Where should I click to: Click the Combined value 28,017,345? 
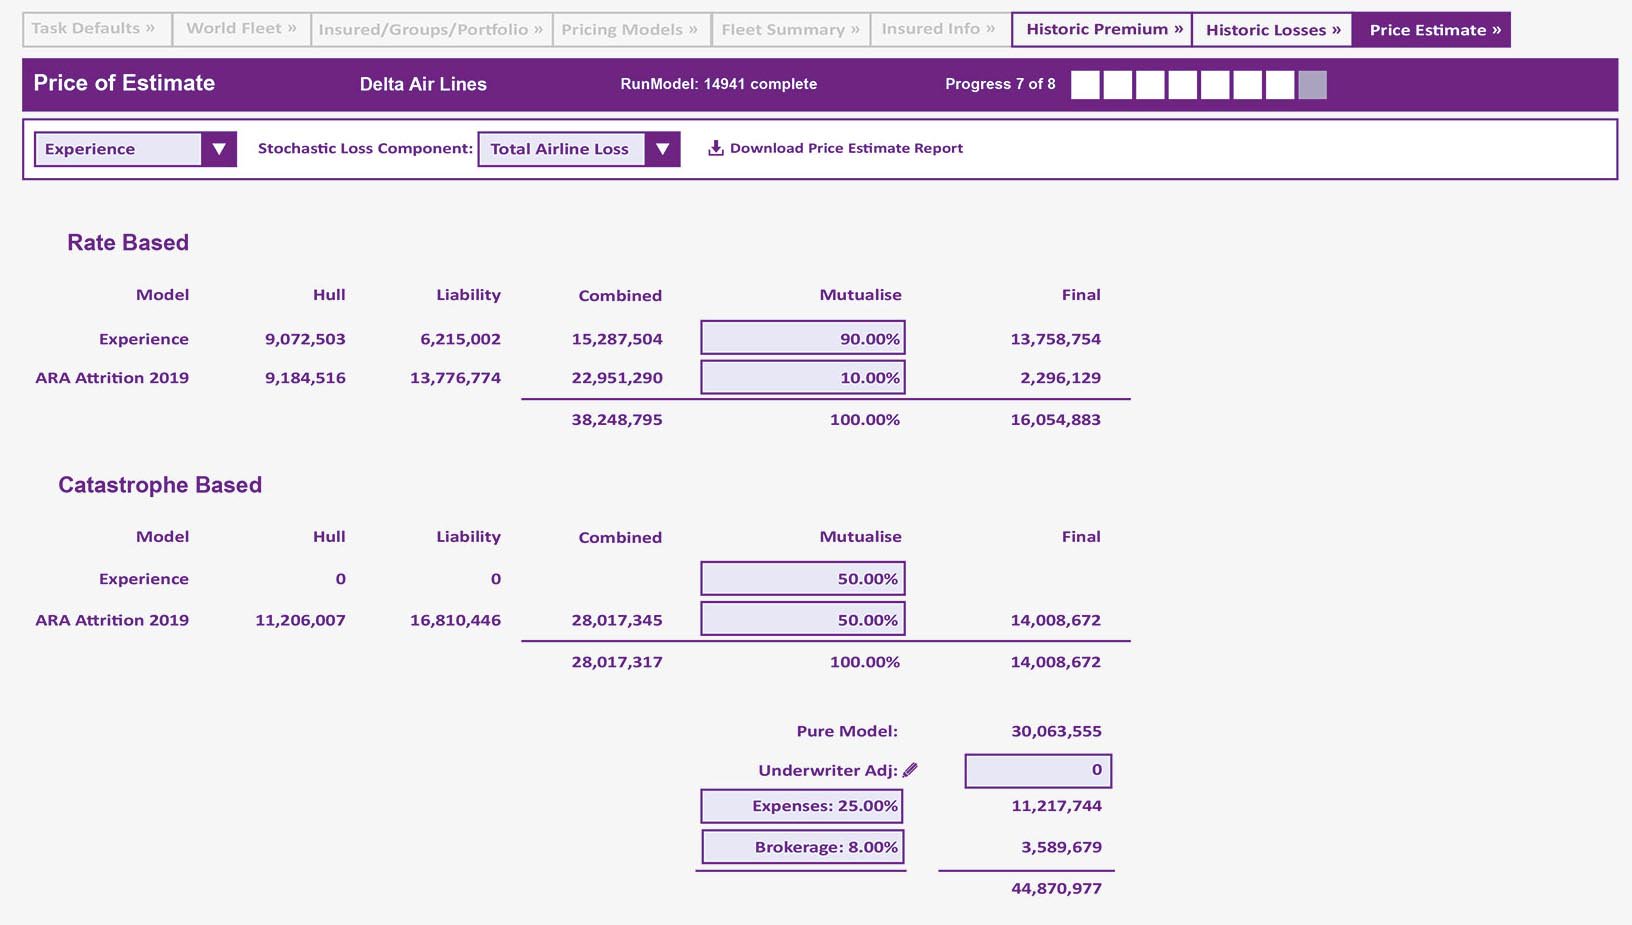click(x=617, y=620)
